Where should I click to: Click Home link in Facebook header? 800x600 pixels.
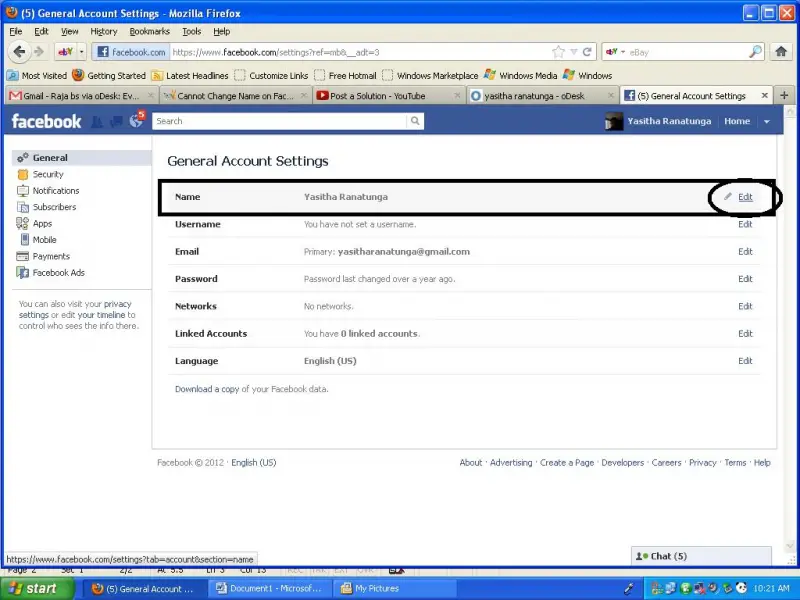click(x=737, y=121)
